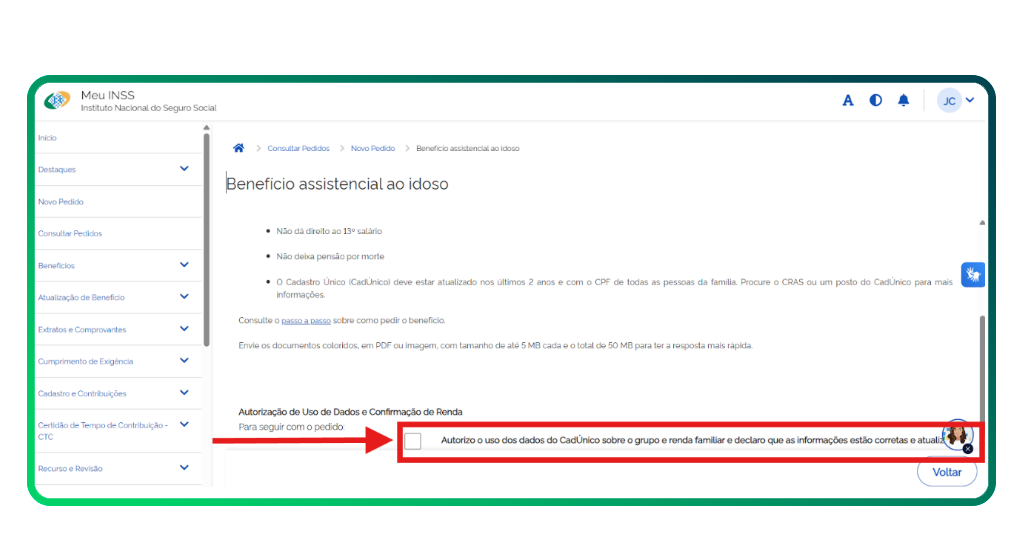This screenshot has height=536, width=1024.
Task: Open the VLibras sign language widget
Action: (972, 275)
